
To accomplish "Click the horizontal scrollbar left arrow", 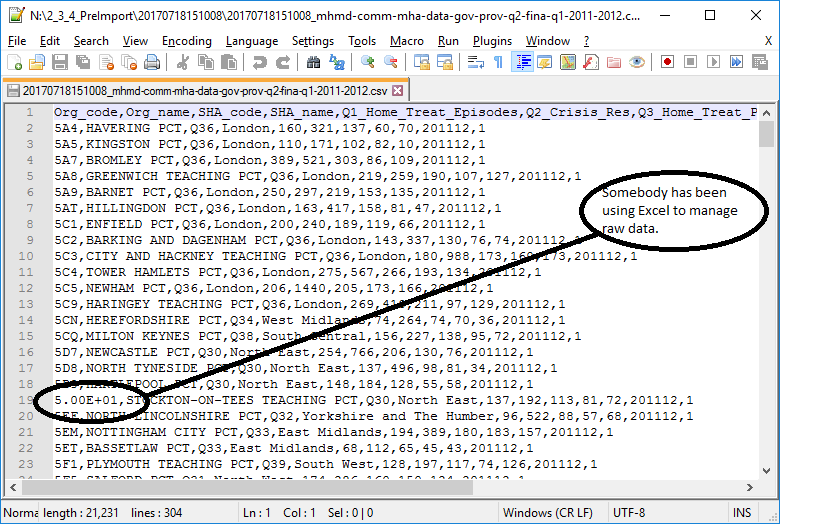I will [x=14, y=487].
